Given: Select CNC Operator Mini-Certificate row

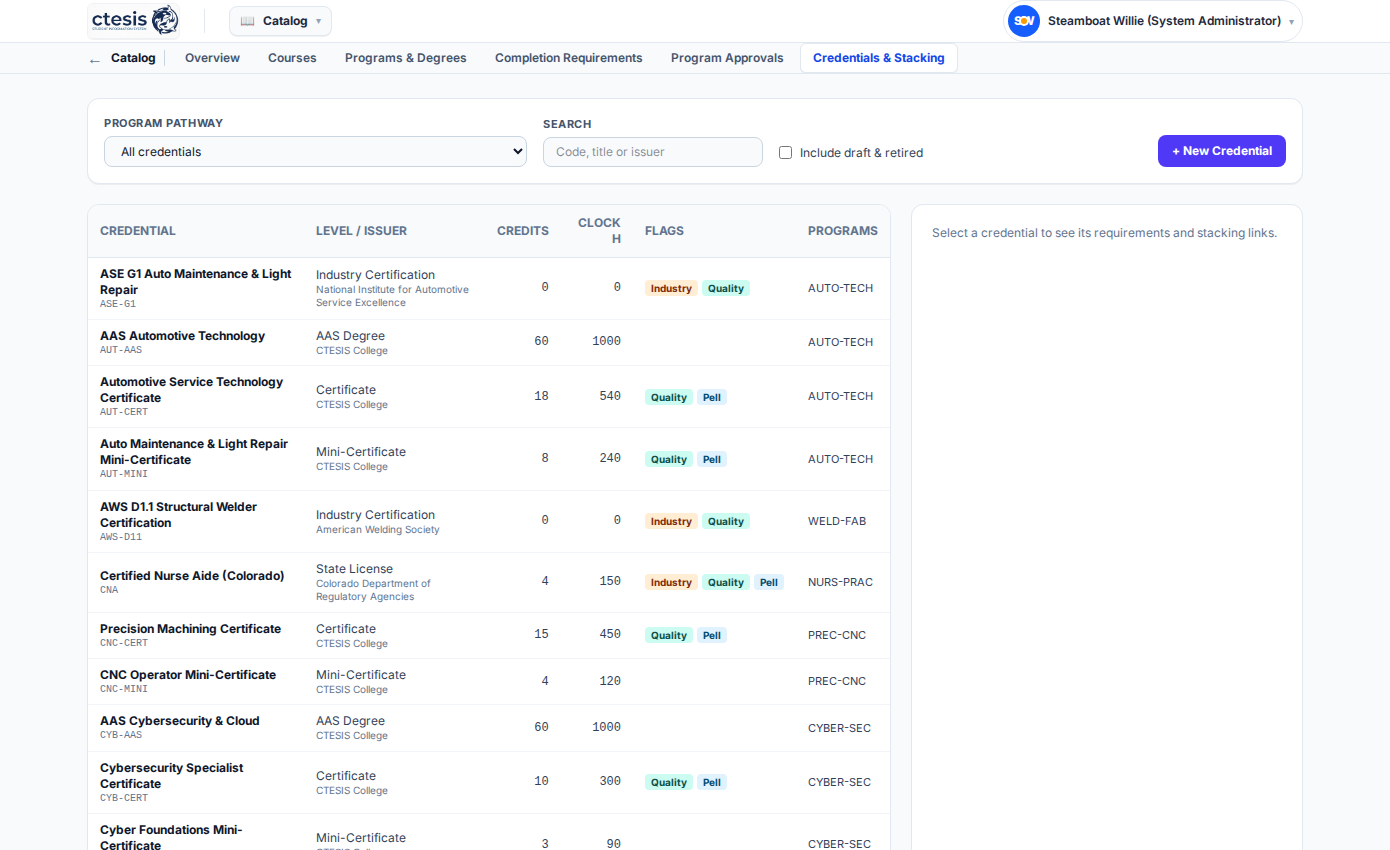Looking at the screenshot, I should click(x=489, y=682).
